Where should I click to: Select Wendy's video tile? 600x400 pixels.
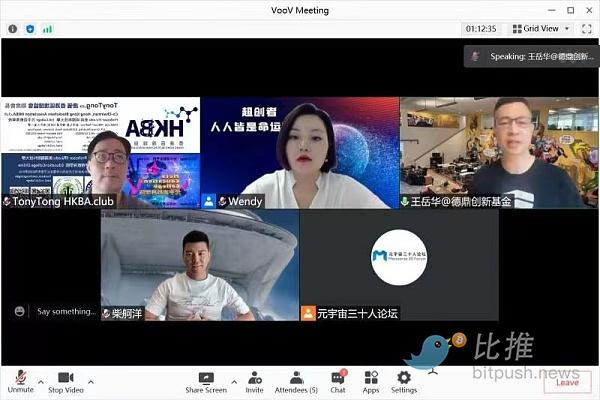(x=300, y=152)
